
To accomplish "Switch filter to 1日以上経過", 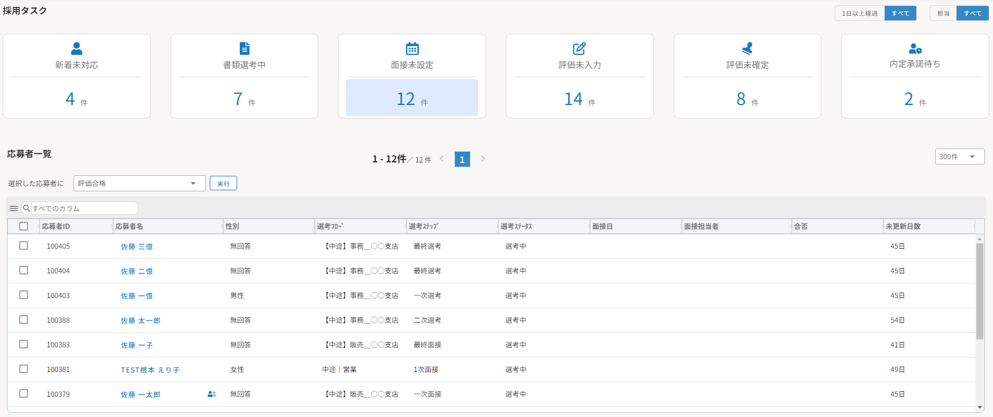I will point(860,14).
